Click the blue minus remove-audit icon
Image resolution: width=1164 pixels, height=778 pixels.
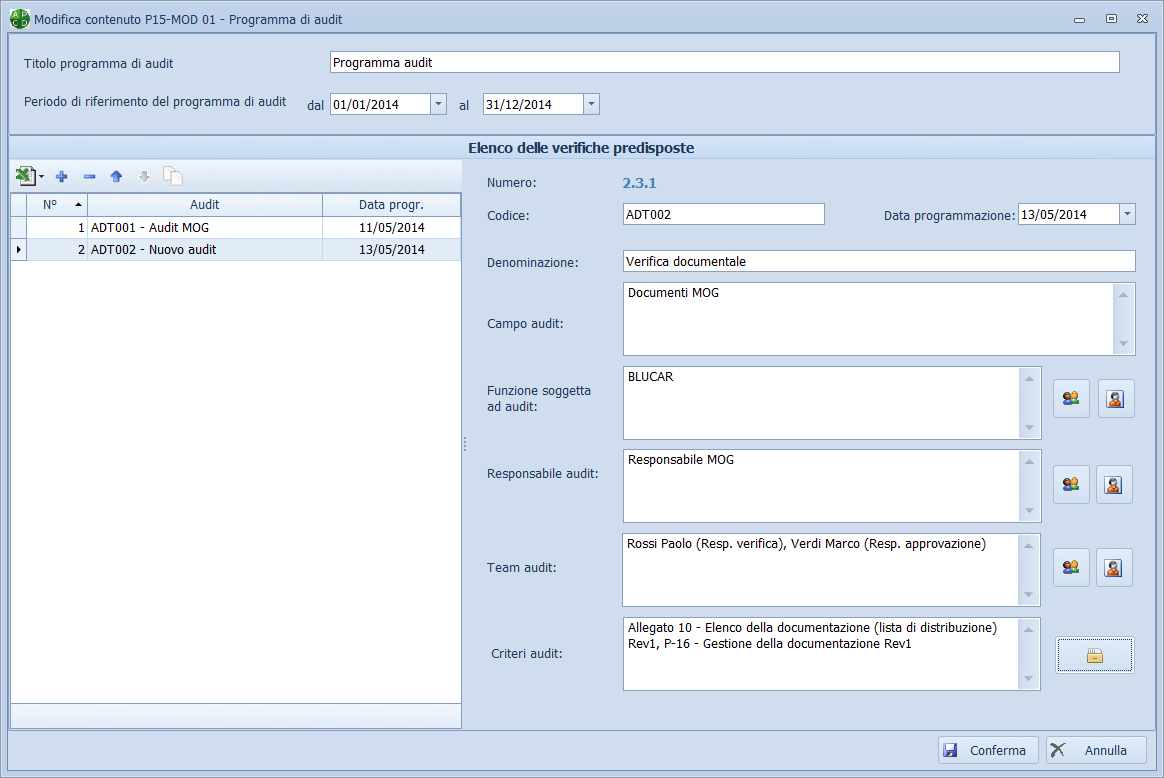pos(89,177)
